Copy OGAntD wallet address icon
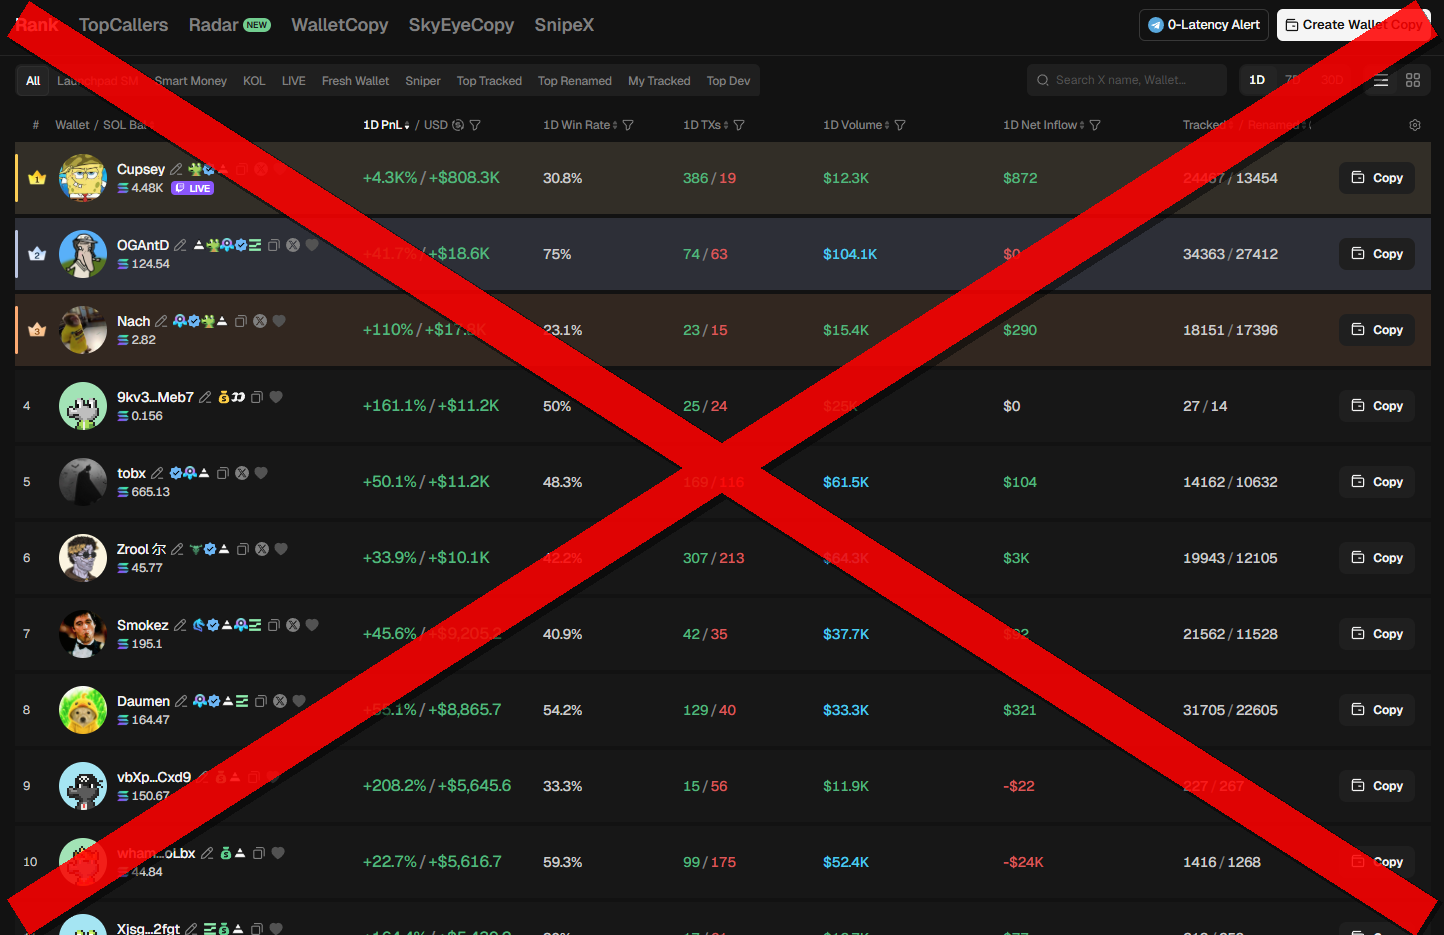The width and height of the screenshot is (1444, 935). point(273,245)
